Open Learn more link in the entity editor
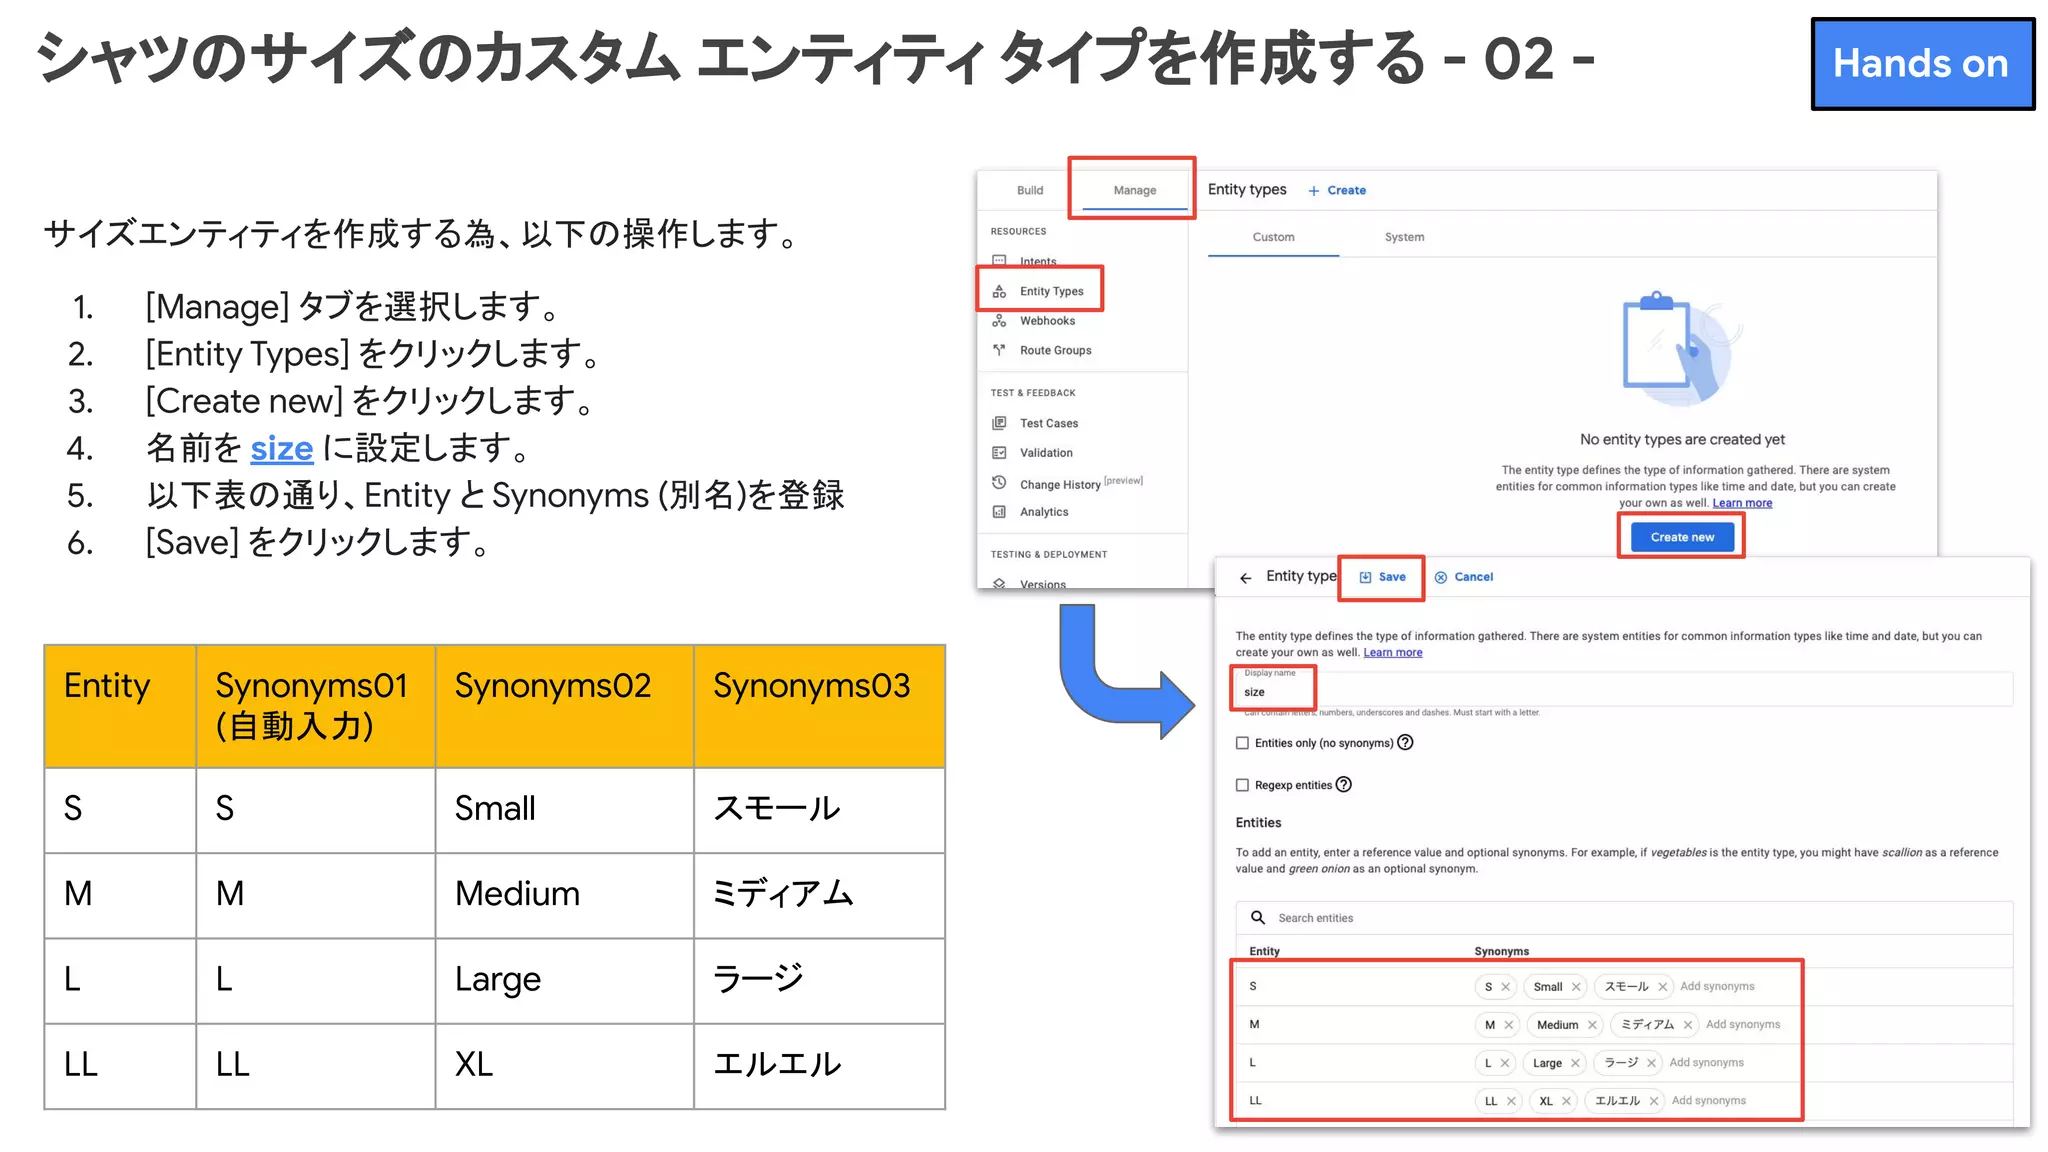 point(1392,652)
